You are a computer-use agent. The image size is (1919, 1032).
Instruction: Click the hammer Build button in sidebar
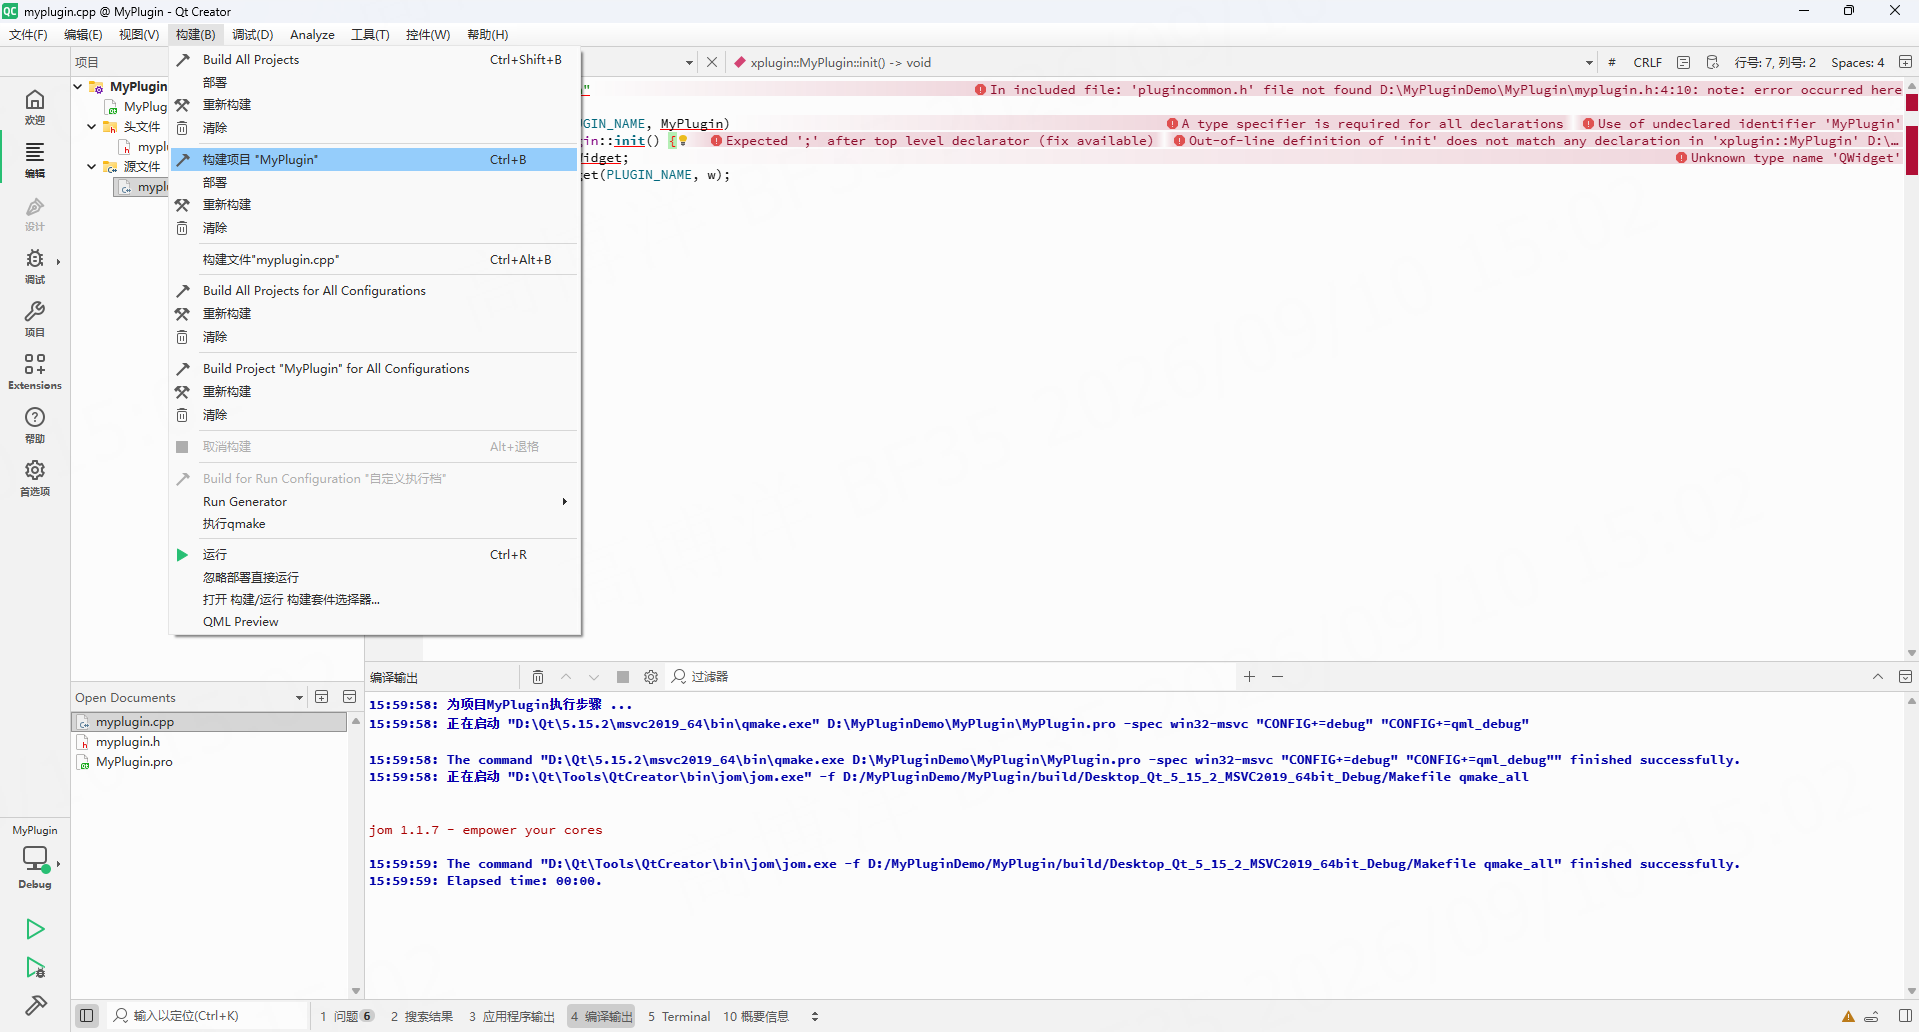click(x=35, y=1005)
